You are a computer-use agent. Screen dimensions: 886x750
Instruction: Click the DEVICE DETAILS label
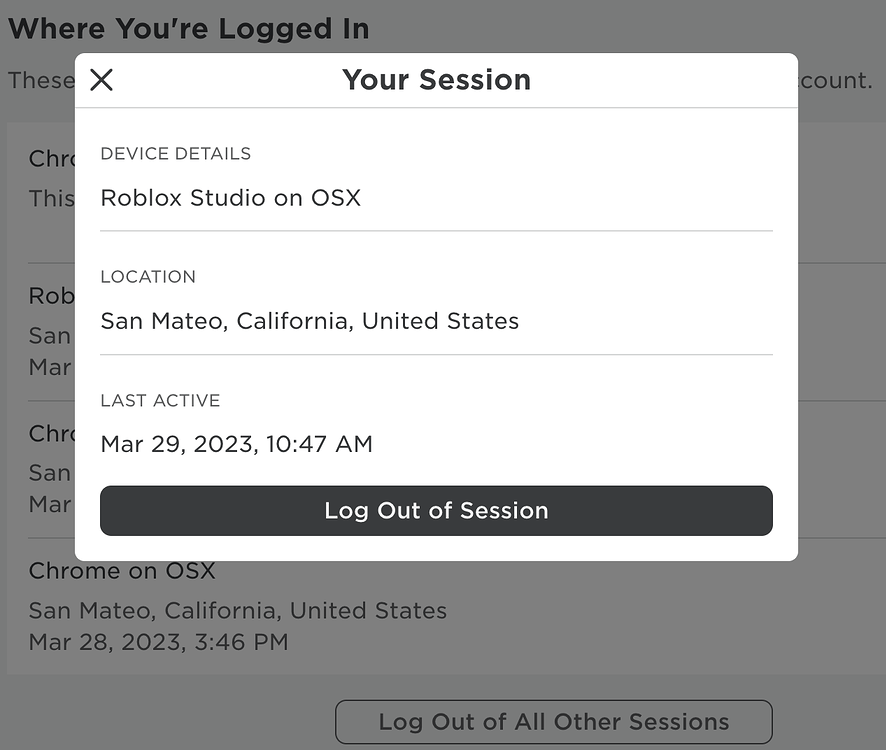(x=175, y=153)
